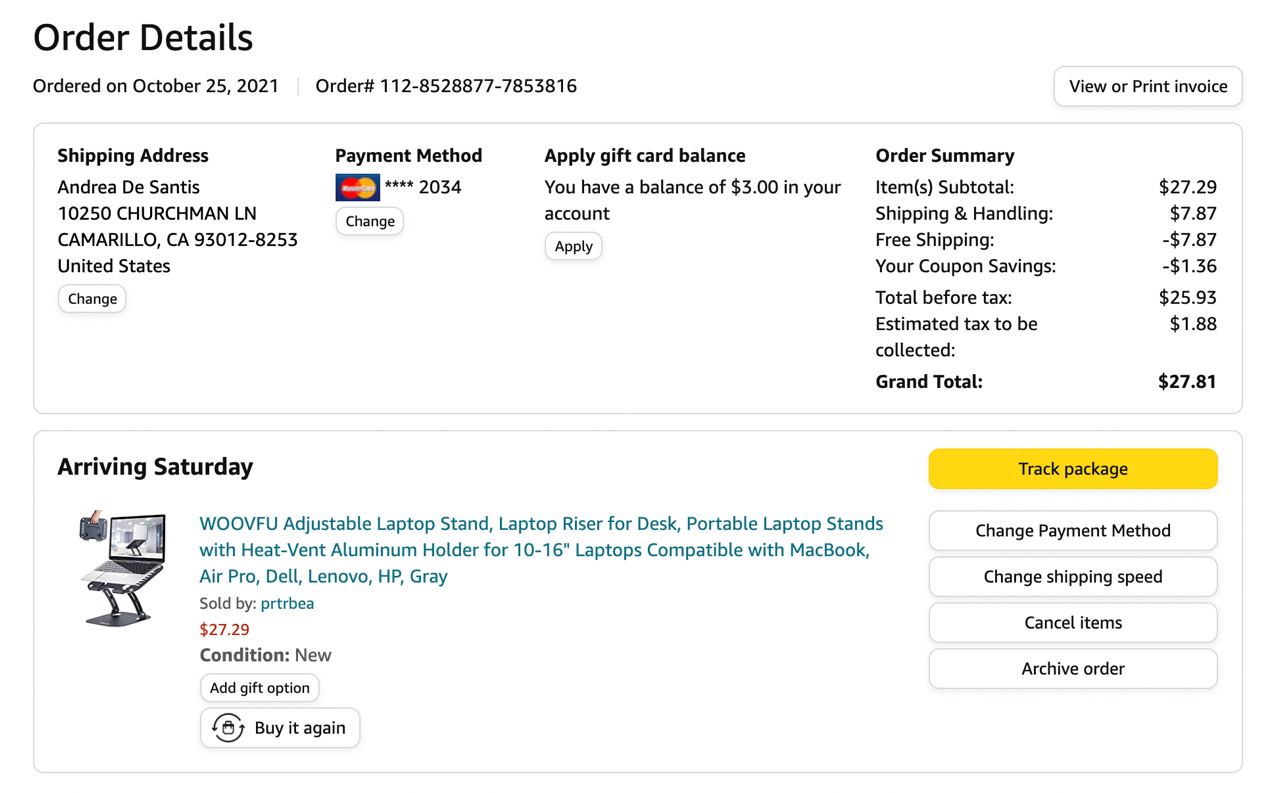Click the Buy it again button
1280x793 pixels.
point(299,728)
